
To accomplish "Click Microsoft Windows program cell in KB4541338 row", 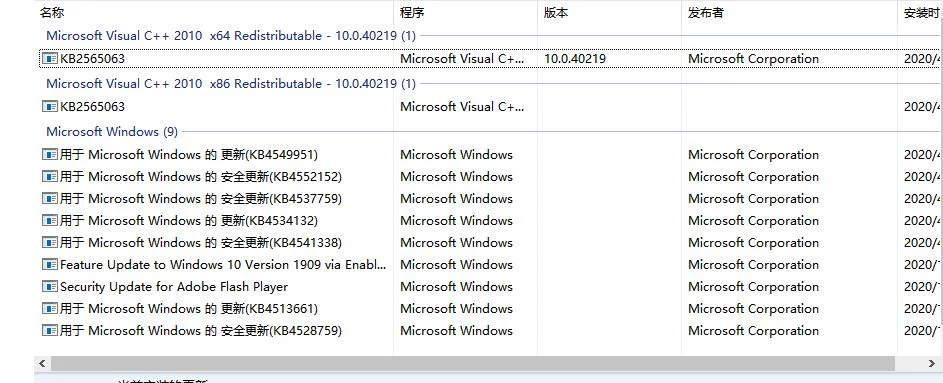I will [456, 242].
